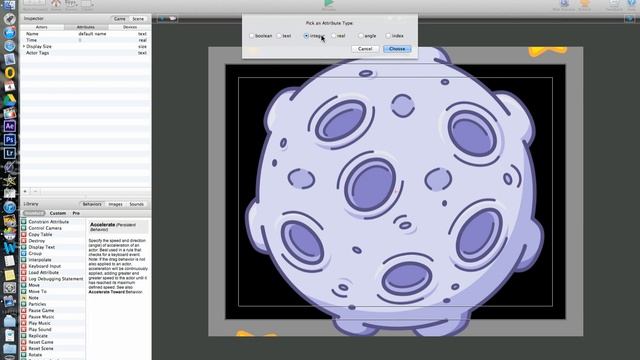Select Destroy behavior icon
The width and height of the screenshot is (640, 360).
(x=24, y=241)
